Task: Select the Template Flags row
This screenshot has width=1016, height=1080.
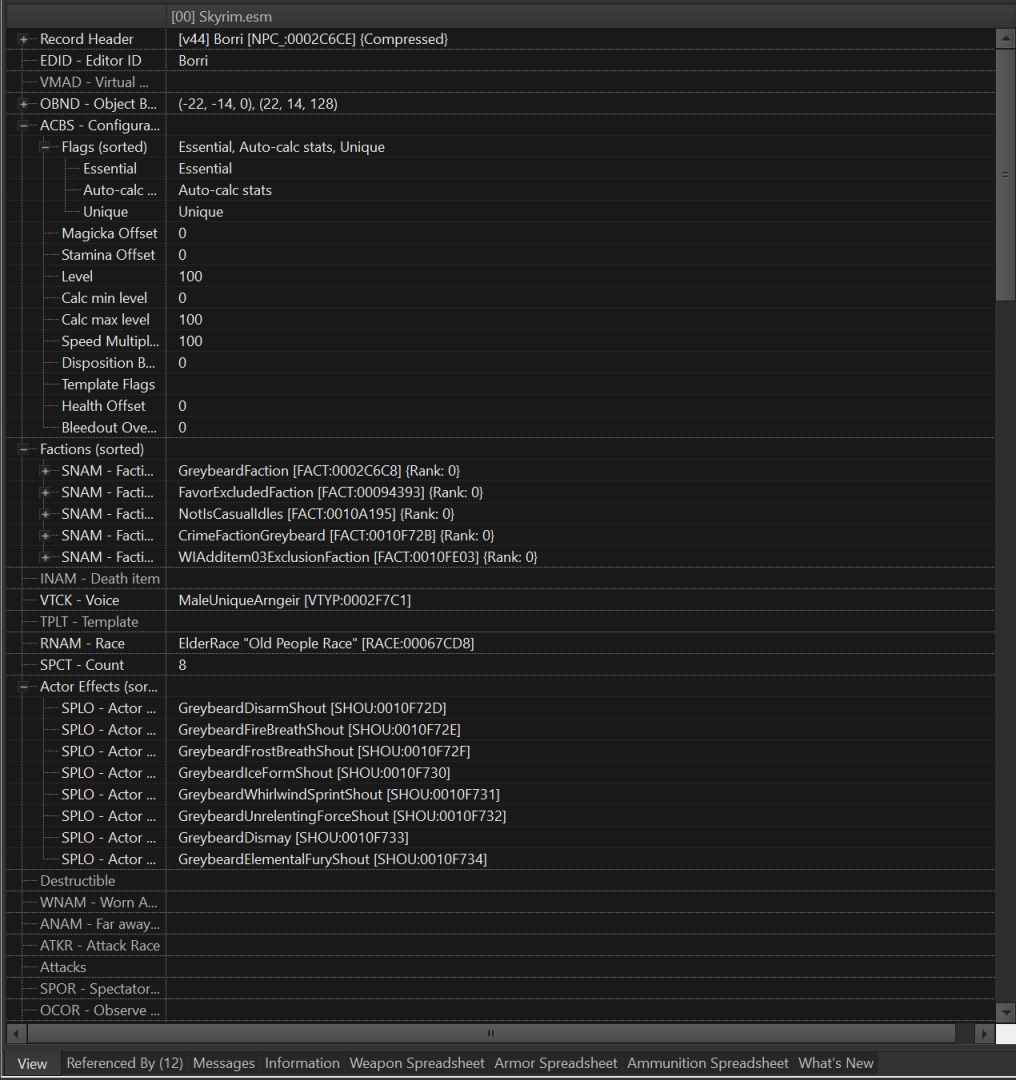Action: (500, 384)
